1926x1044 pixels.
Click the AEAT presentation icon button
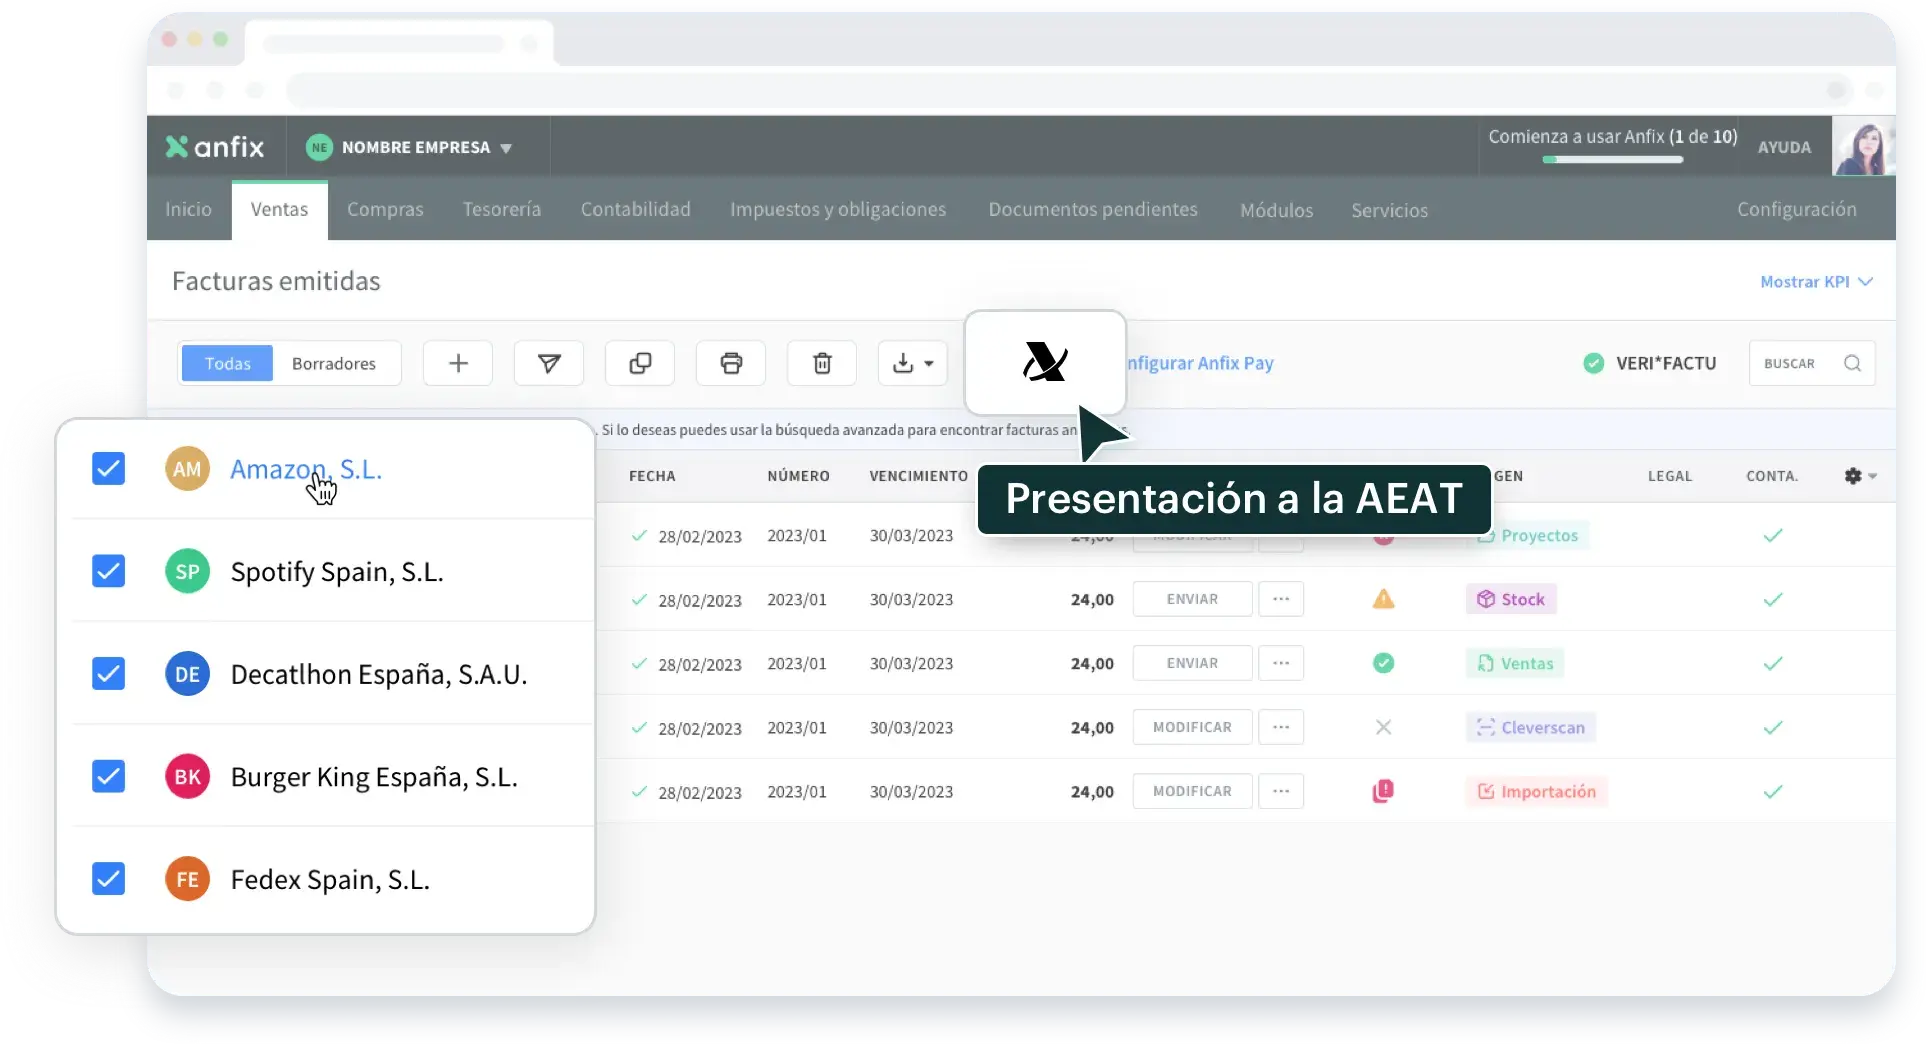point(1045,362)
